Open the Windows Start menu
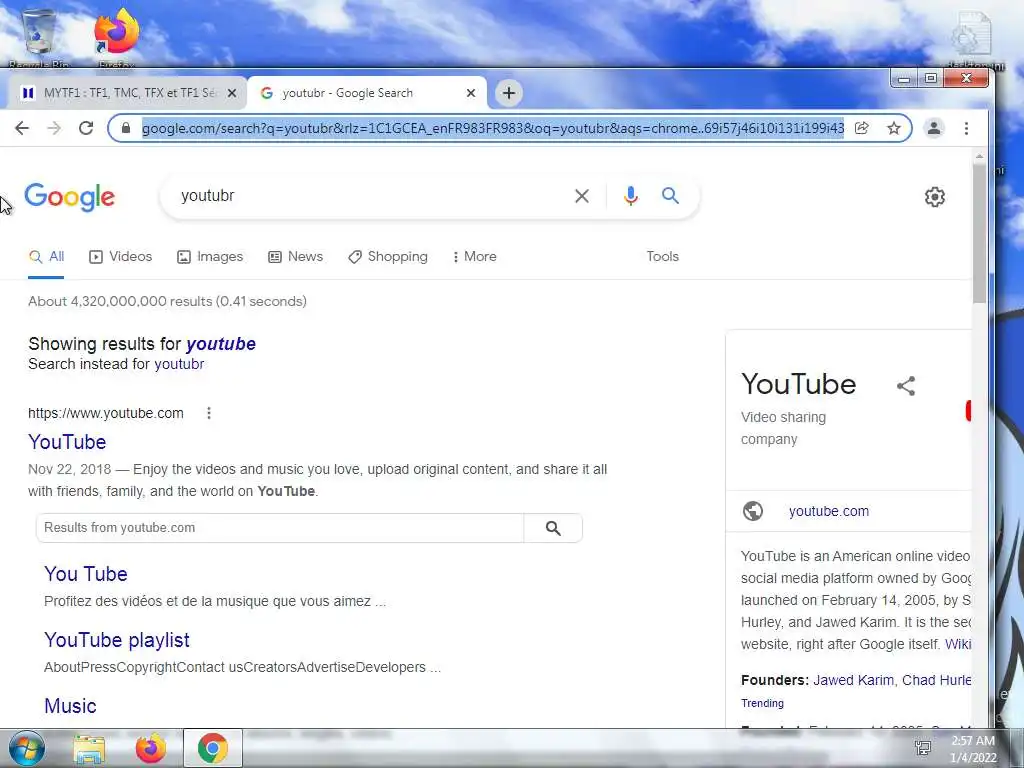The height and width of the screenshot is (768, 1024). [x=27, y=748]
